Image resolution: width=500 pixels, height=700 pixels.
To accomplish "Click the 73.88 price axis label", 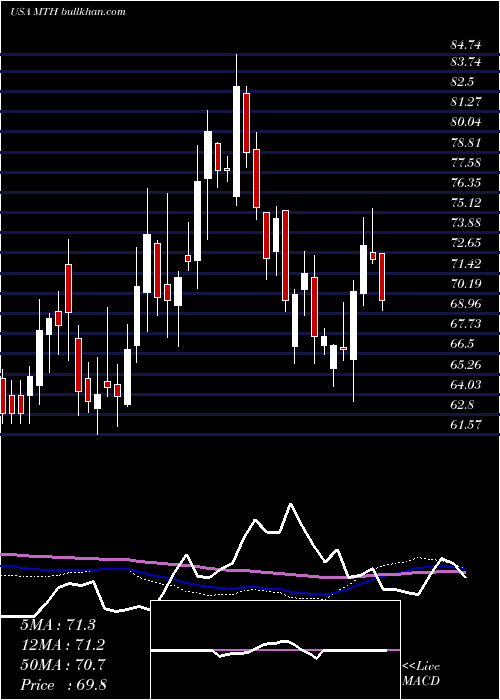I will point(466,223).
